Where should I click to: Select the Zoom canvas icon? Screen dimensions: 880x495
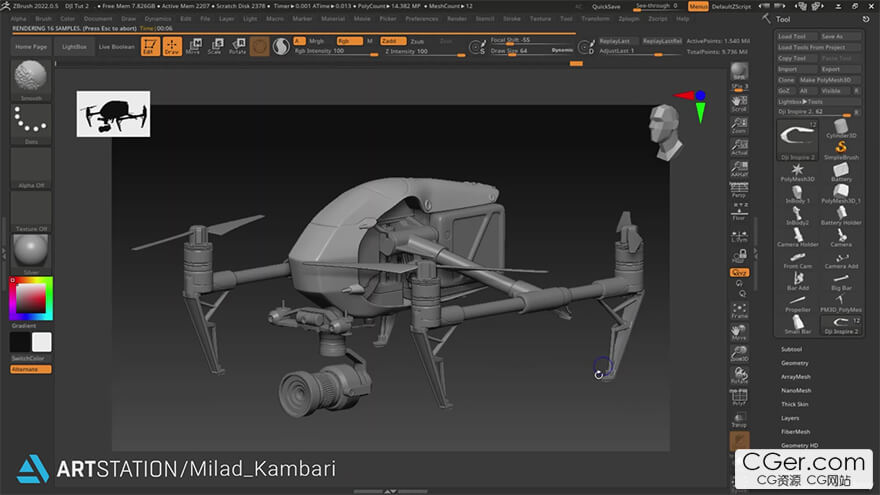(x=739, y=125)
